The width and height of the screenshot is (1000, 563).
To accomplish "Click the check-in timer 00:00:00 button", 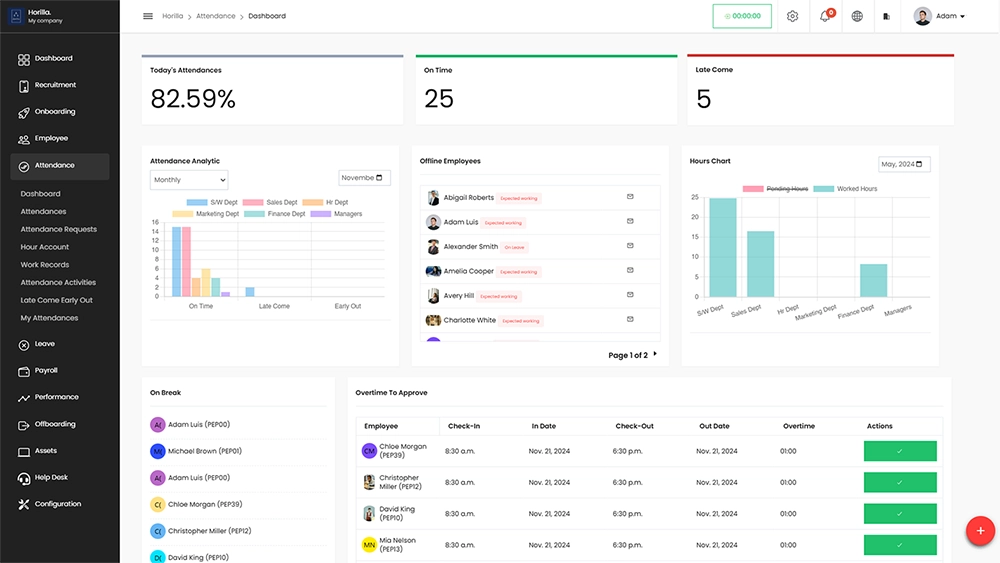I will click(742, 16).
